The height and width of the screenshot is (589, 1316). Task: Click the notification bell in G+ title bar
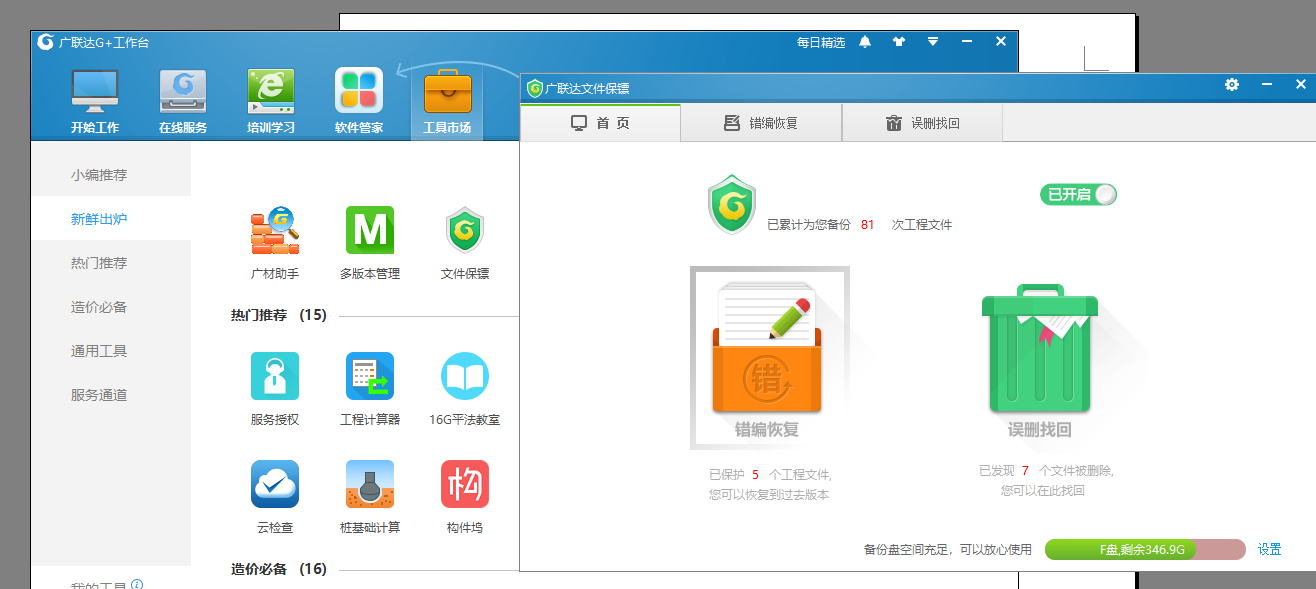click(865, 42)
